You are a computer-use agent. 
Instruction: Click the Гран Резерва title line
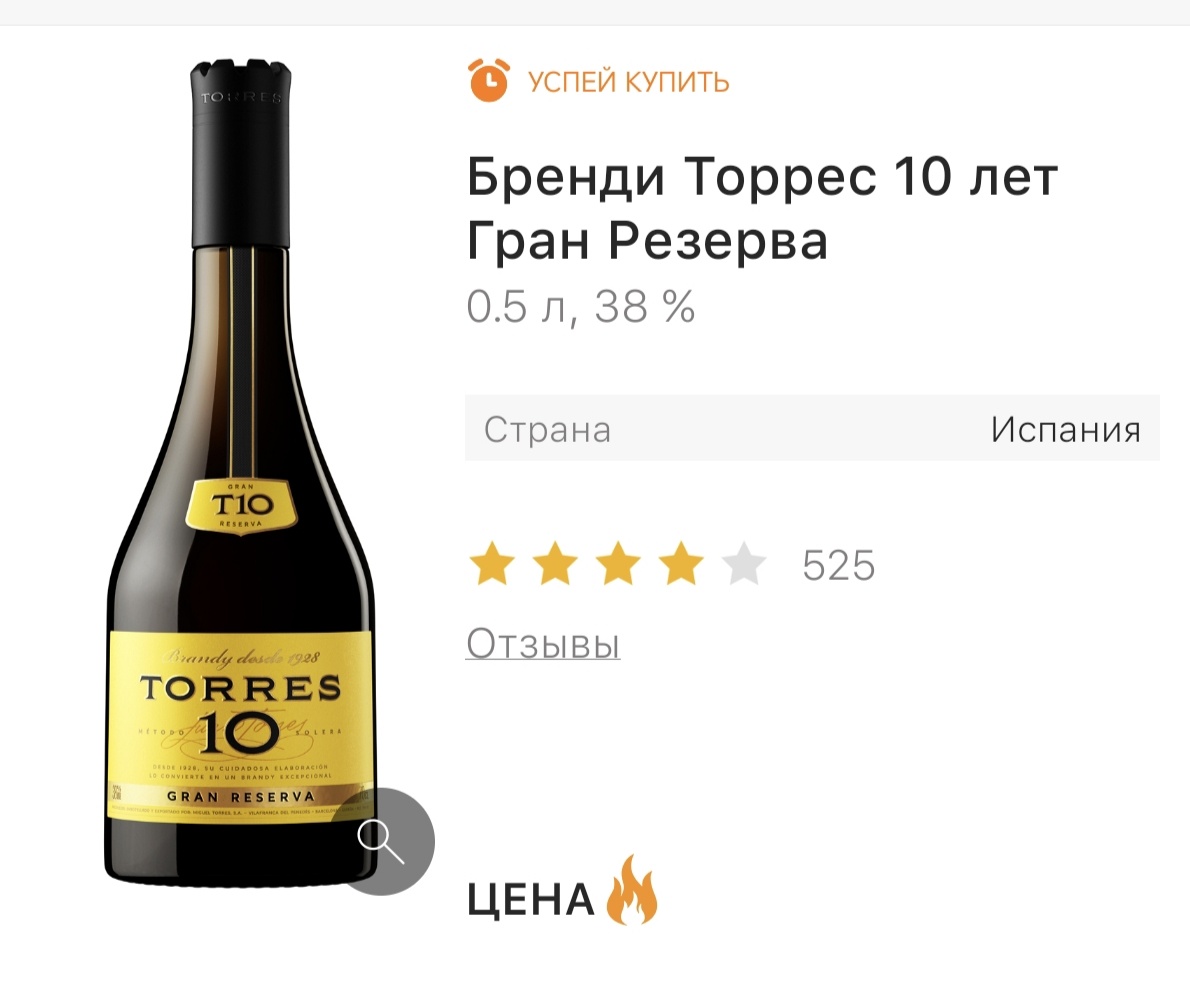[647, 243]
